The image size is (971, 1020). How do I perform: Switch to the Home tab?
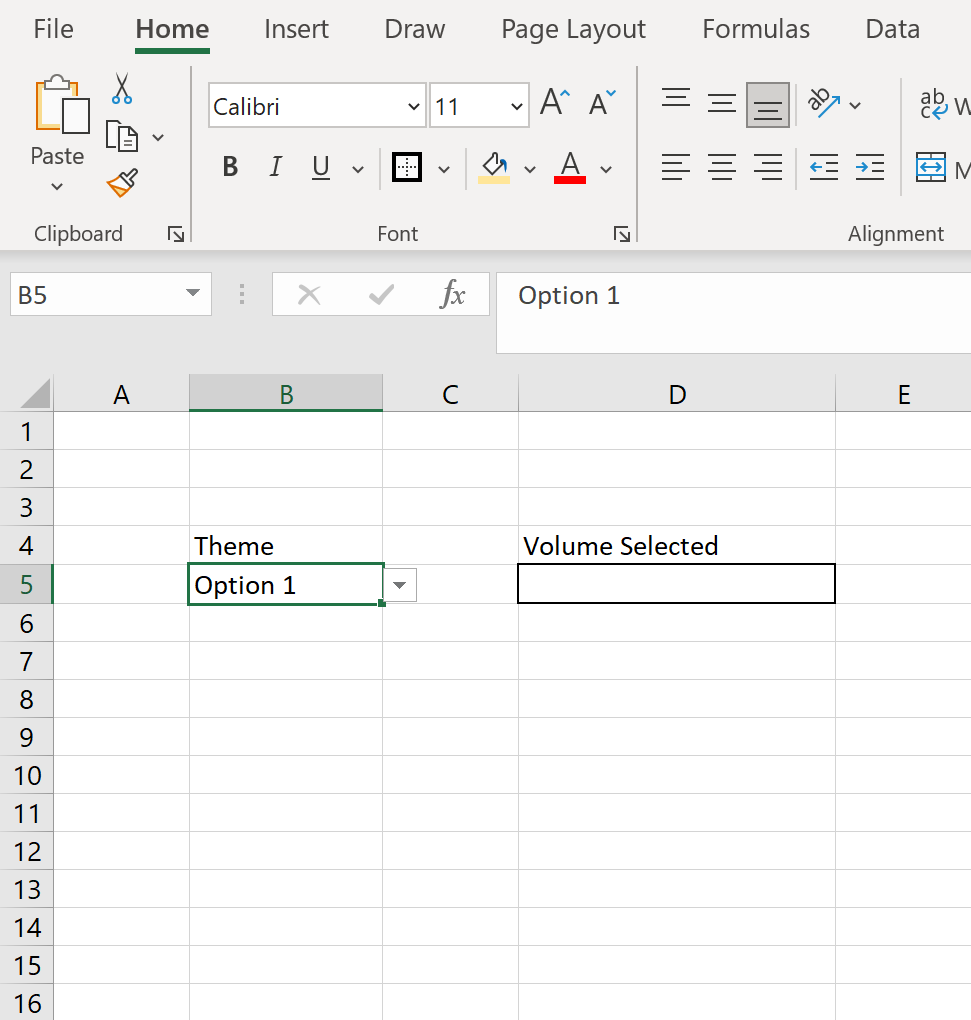click(x=172, y=29)
